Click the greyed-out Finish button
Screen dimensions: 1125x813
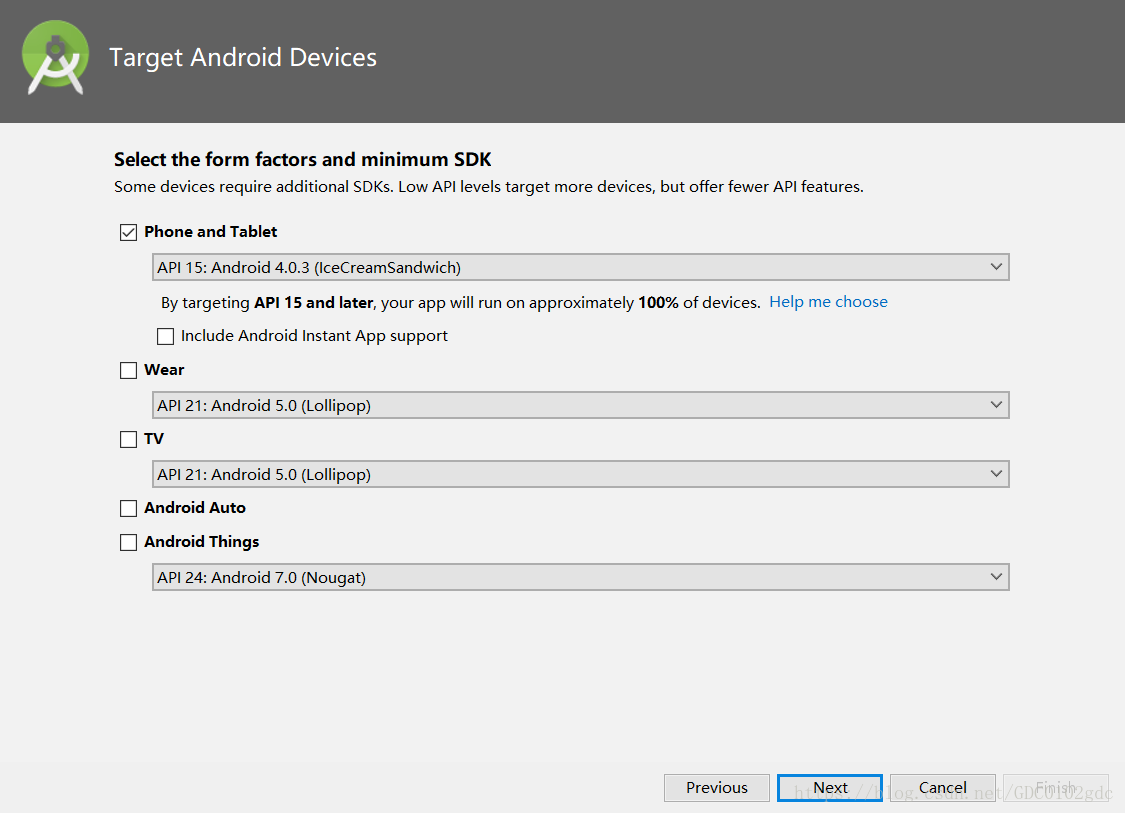(1055, 787)
